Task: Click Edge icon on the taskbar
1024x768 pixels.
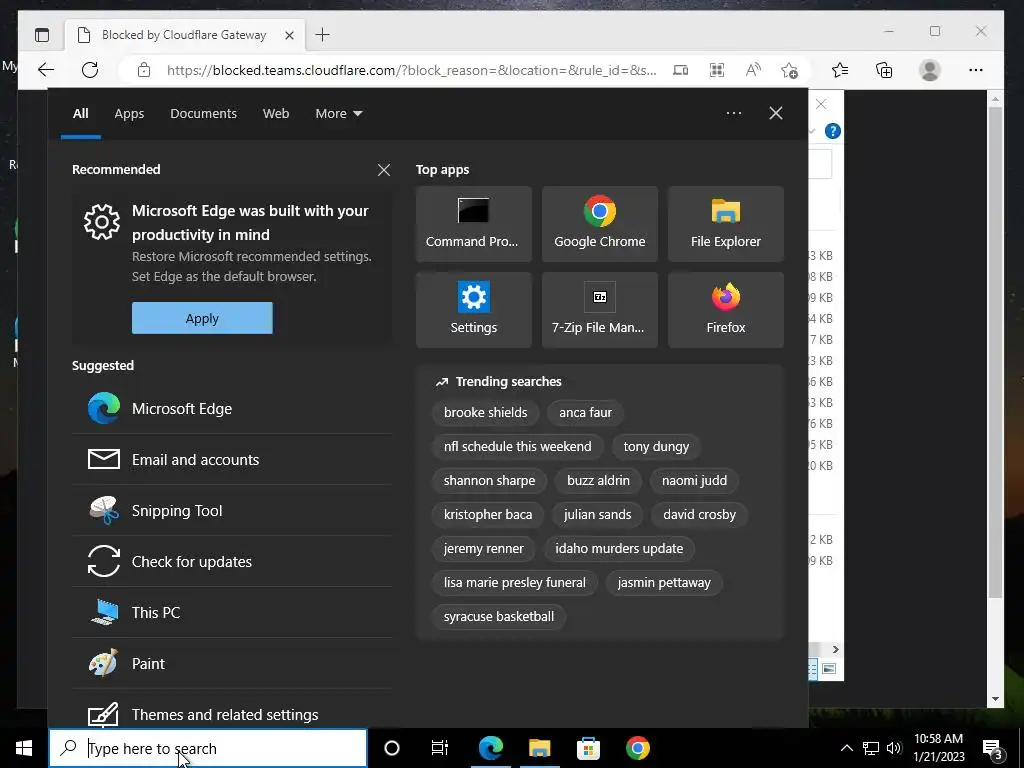Action: click(x=490, y=748)
